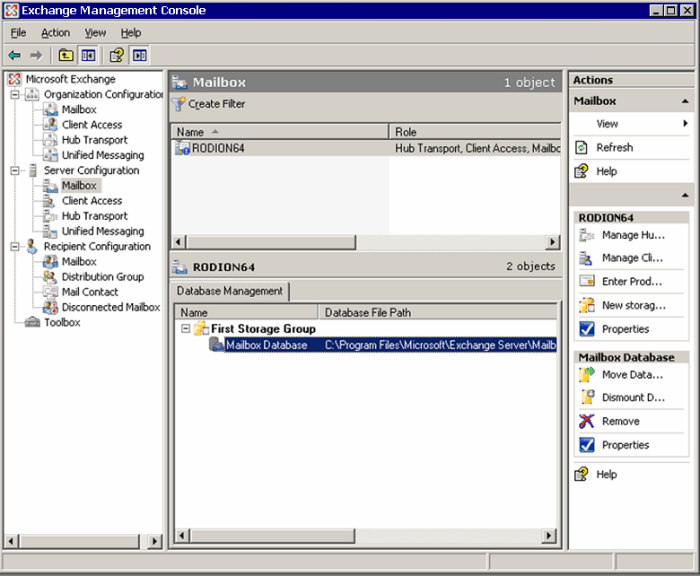
Task: Click the Remove red X icon
Action: (x=586, y=421)
